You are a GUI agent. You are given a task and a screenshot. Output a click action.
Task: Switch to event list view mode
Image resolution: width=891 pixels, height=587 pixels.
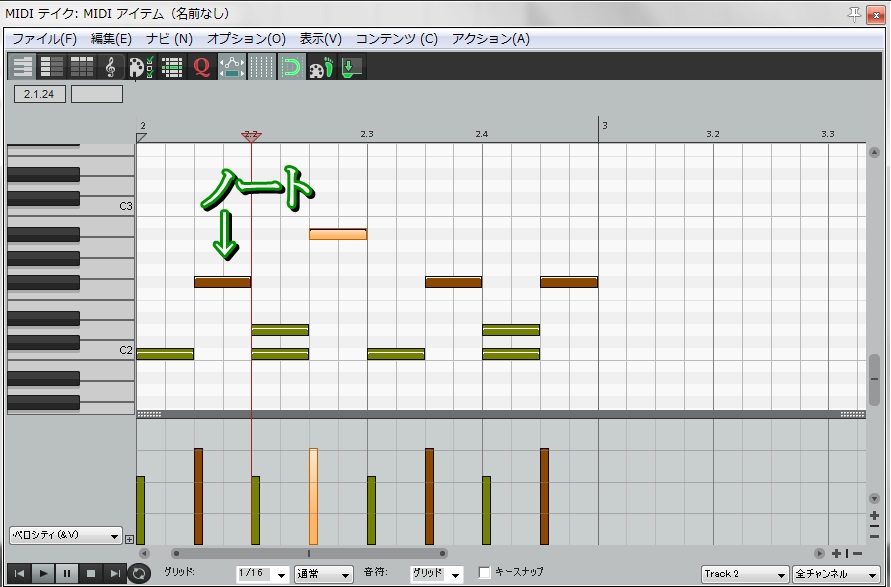(81, 66)
